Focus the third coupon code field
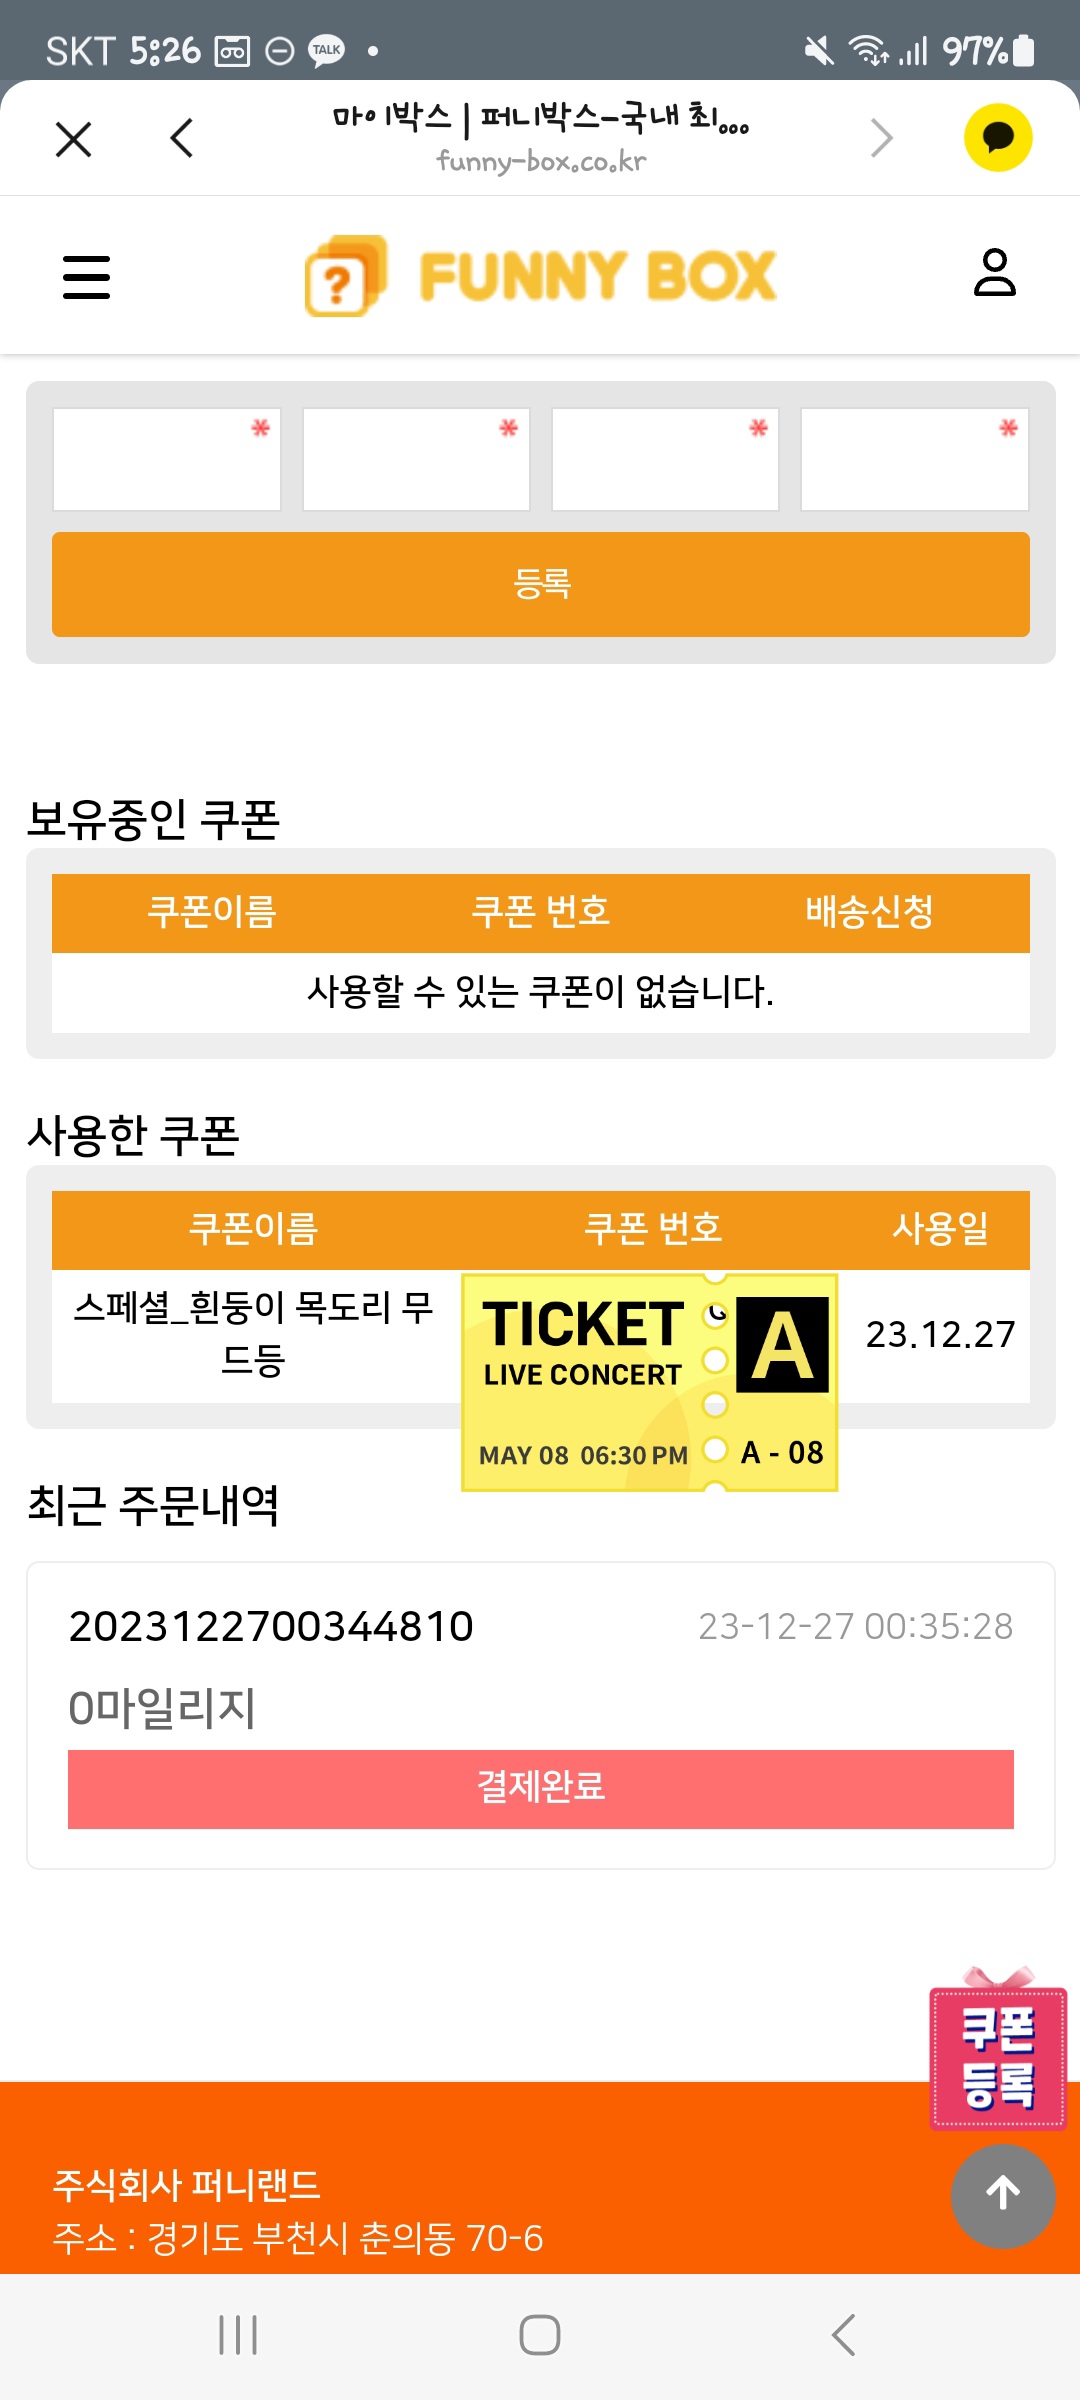Image resolution: width=1080 pixels, height=2400 pixels. tap(665, 460)
